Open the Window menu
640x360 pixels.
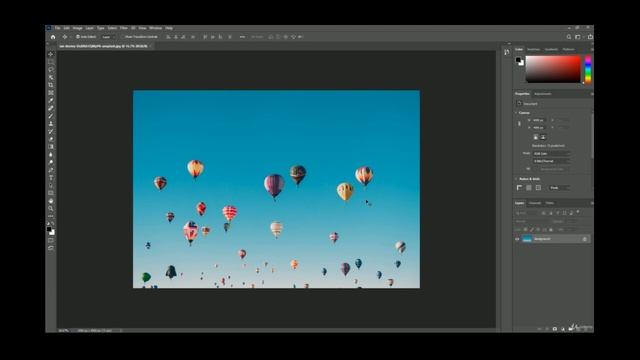coord(156,28)
